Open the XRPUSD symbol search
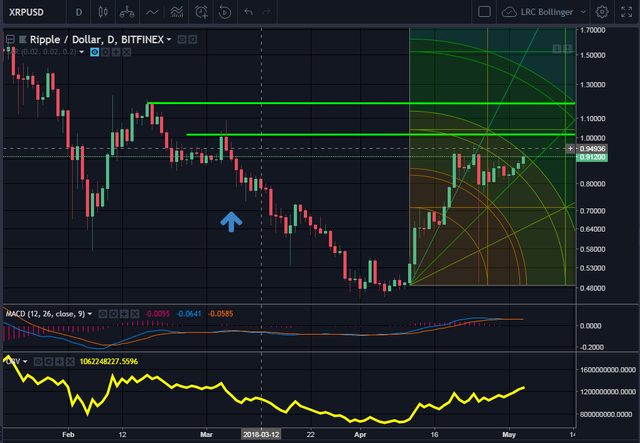This screenshot has height=443, width=640. 27,12
